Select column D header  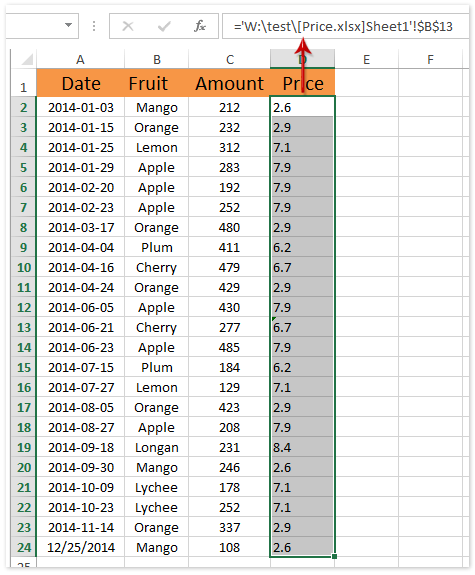point(302,59)
